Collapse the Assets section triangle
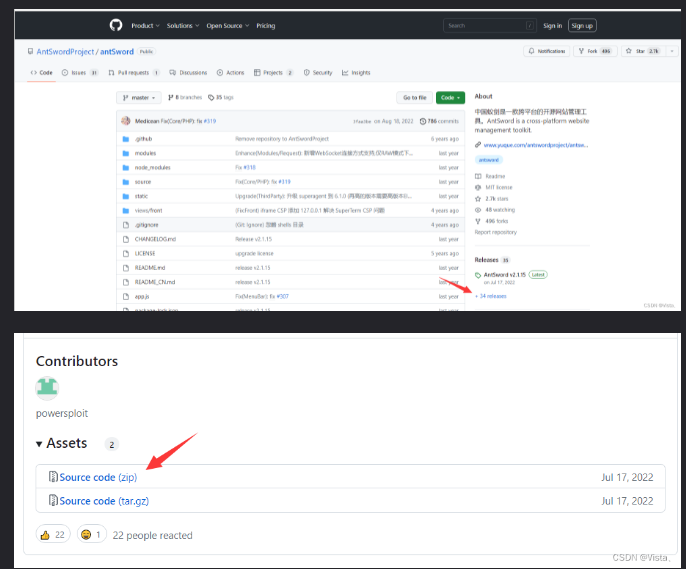Image resolution: width=686 pixels, height=569 pixels. pyautogui.click(x=39, y=444)
